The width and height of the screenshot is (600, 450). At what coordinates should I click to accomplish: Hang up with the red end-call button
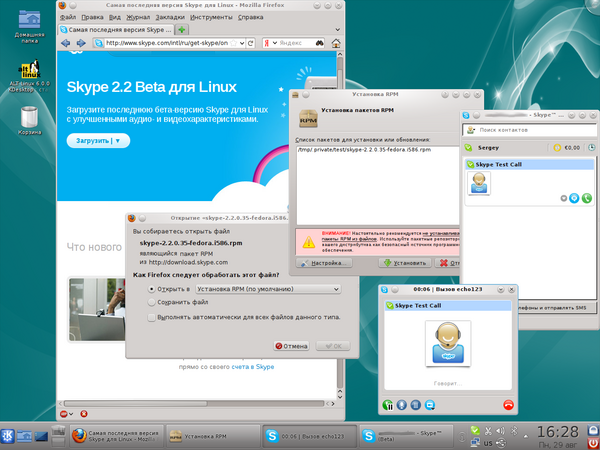[508, 405]
